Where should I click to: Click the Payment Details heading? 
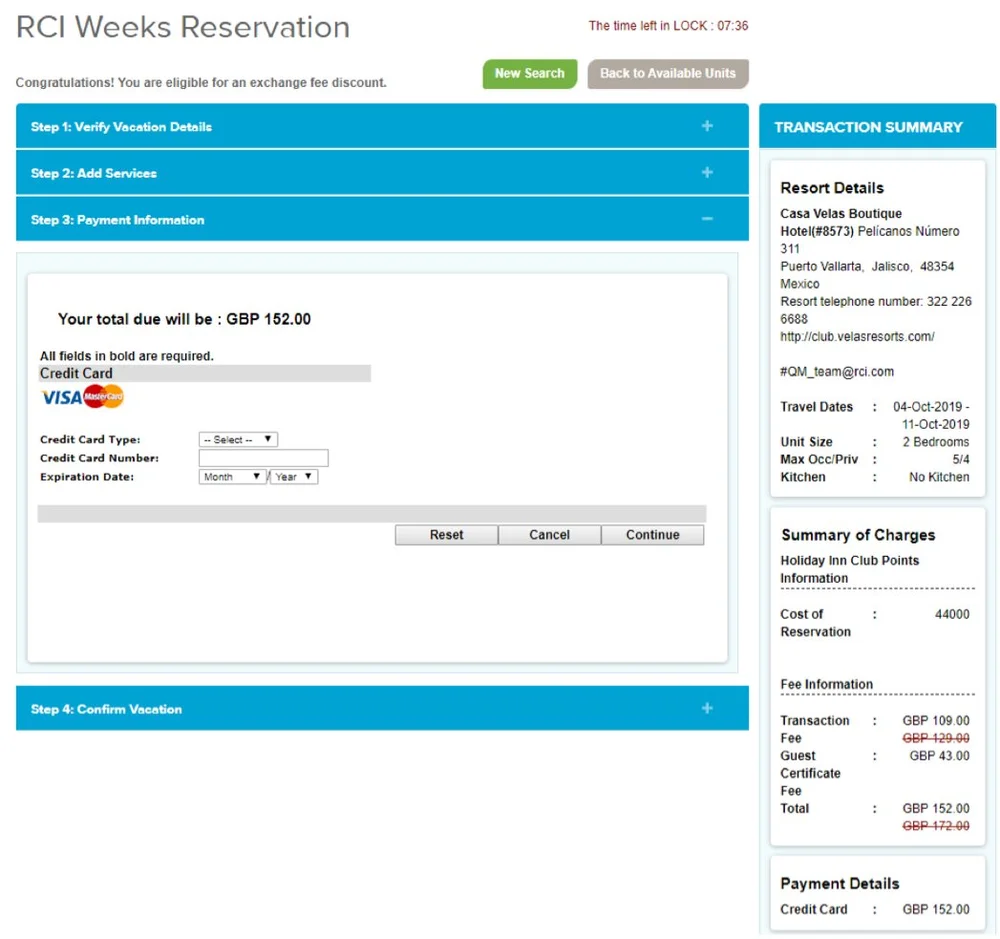(840, 884)
